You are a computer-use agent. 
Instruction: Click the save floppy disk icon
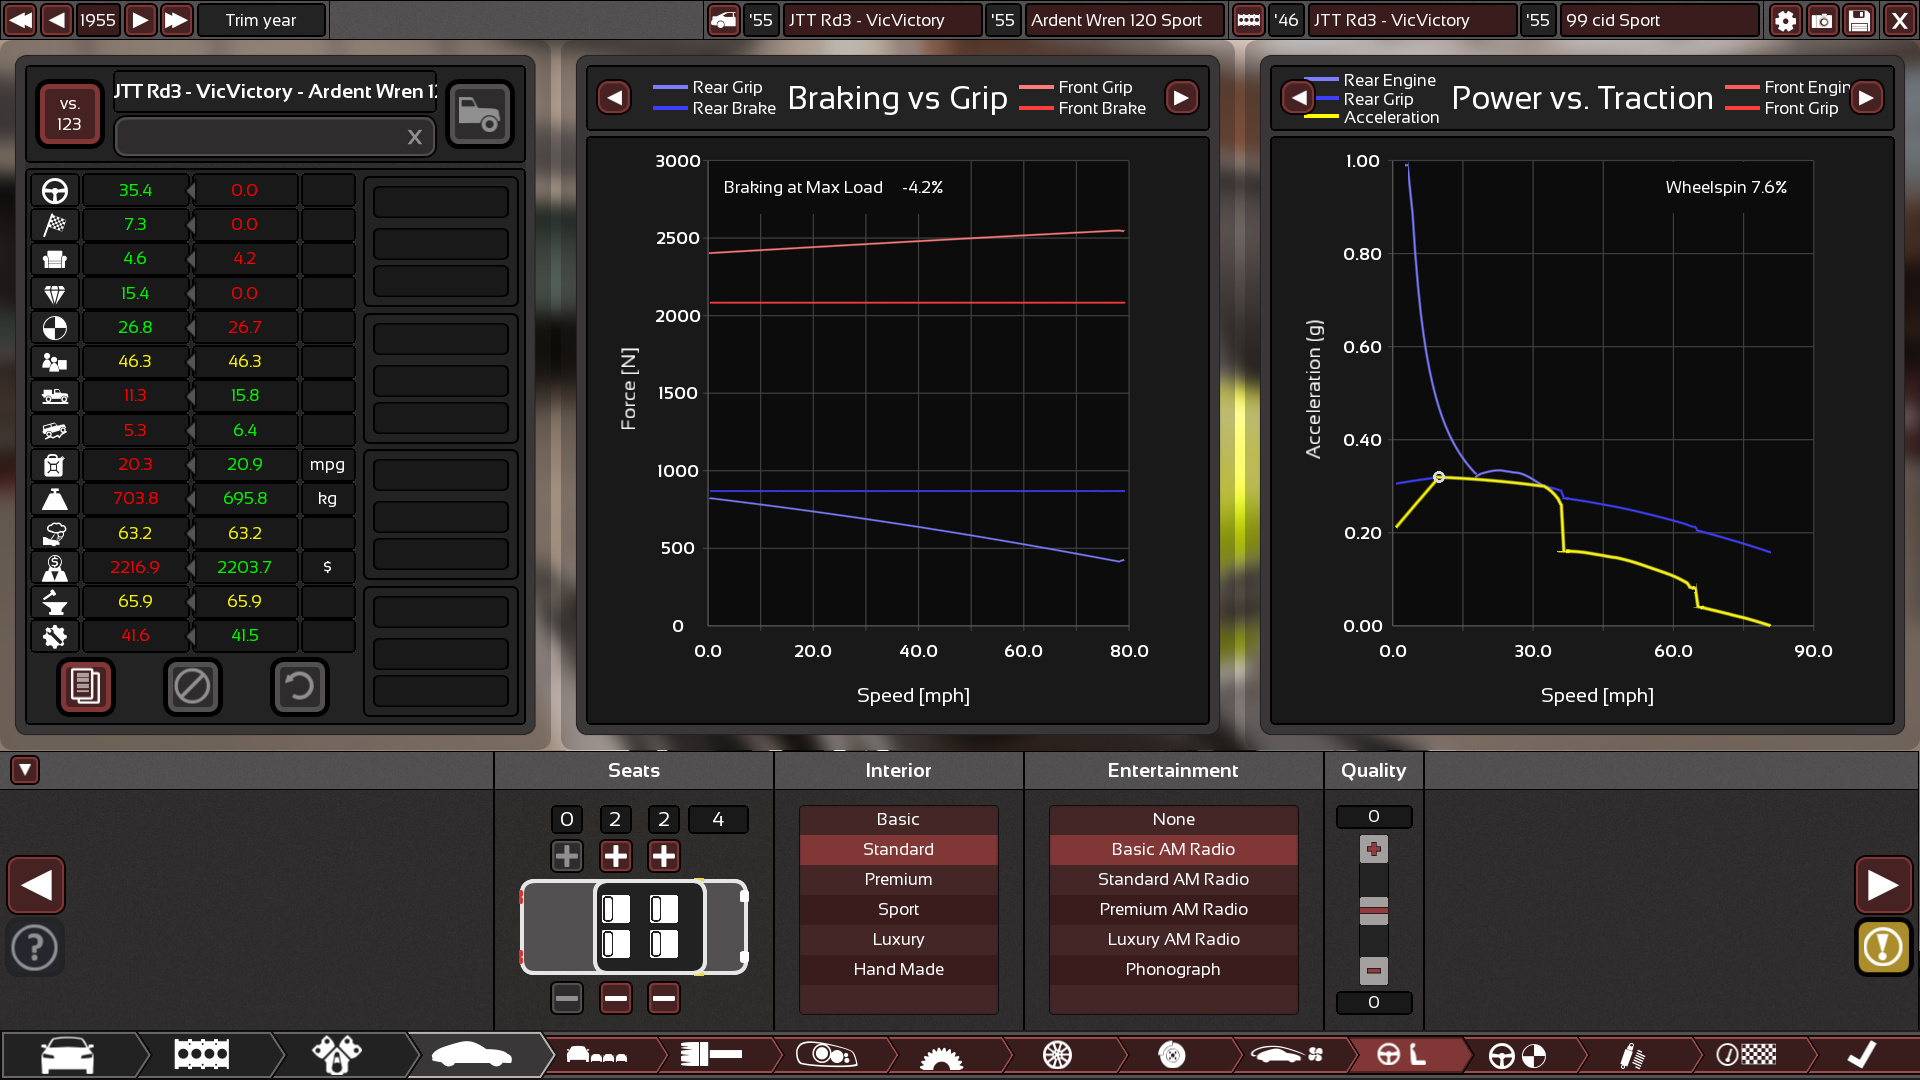[1859, 20]
